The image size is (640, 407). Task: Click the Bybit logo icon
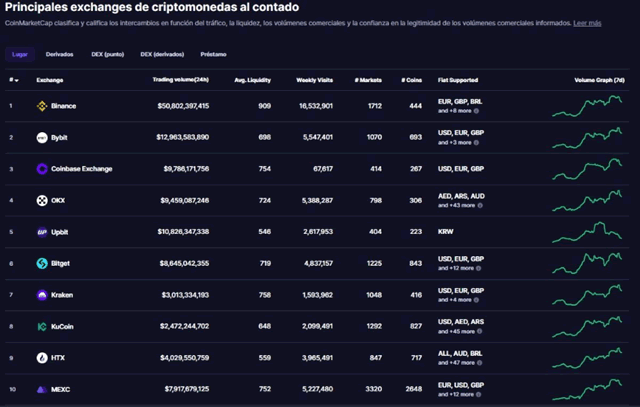pyautogui.click(x=43, y=137)
